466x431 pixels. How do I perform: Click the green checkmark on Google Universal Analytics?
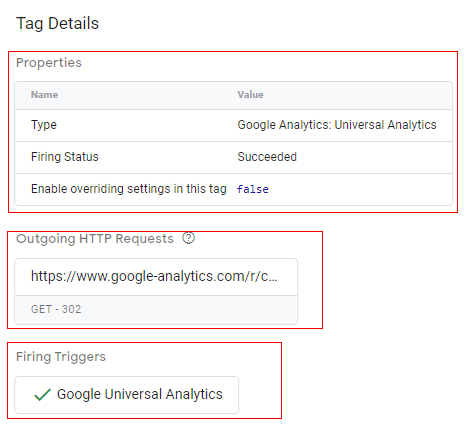click(x=42, y=395)
